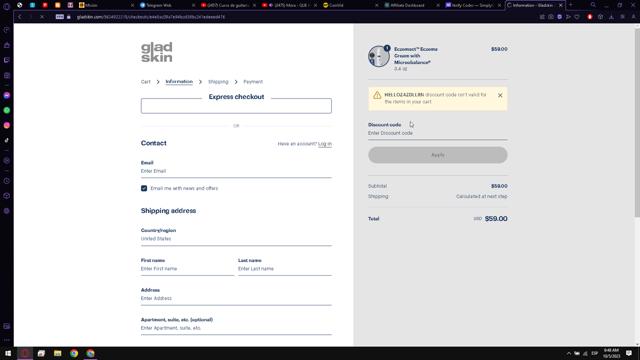The image size is (640, 360).
Task: Click the Eczemact cream product thumbnail
Action: click(x=379, y=56)
